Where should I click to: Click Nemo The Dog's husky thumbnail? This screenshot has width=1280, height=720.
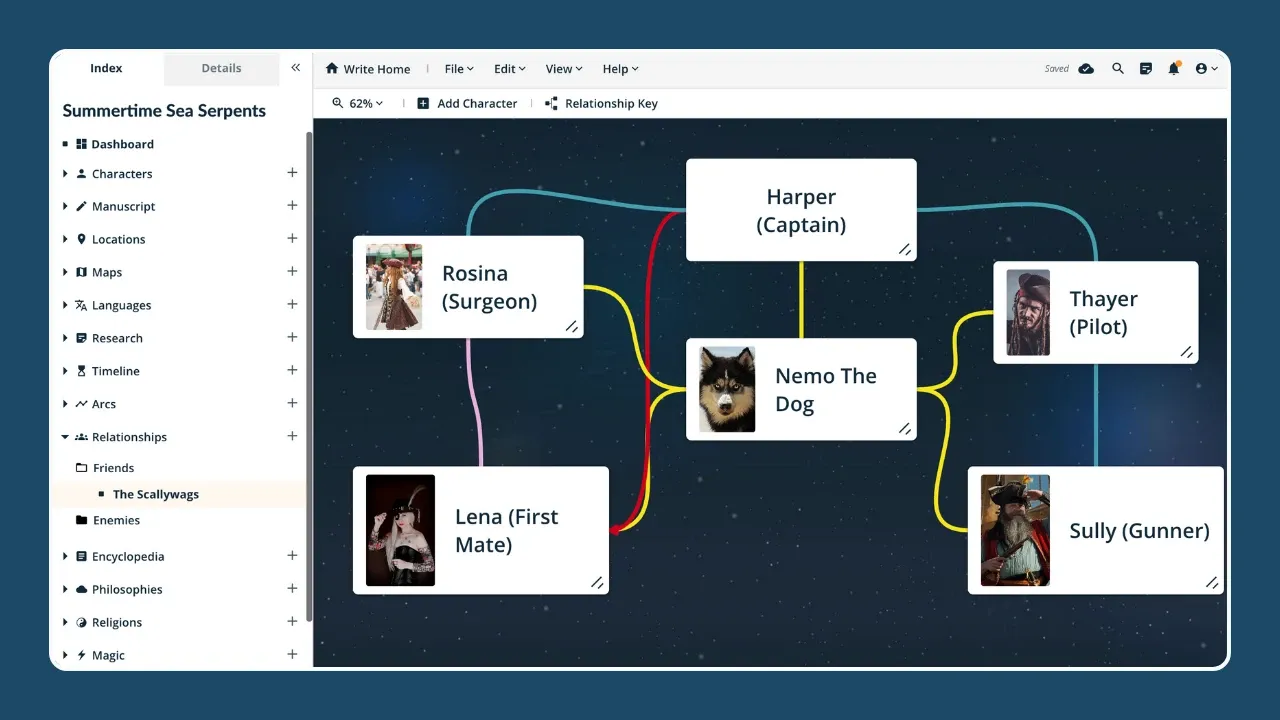[727, 390]
